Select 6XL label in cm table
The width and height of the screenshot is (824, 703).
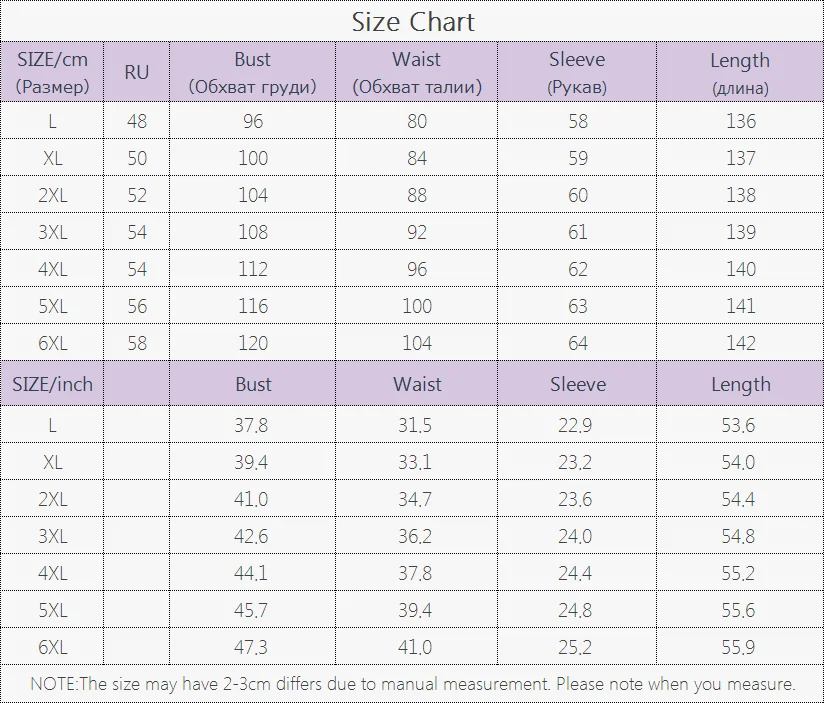tap(53, 343)
